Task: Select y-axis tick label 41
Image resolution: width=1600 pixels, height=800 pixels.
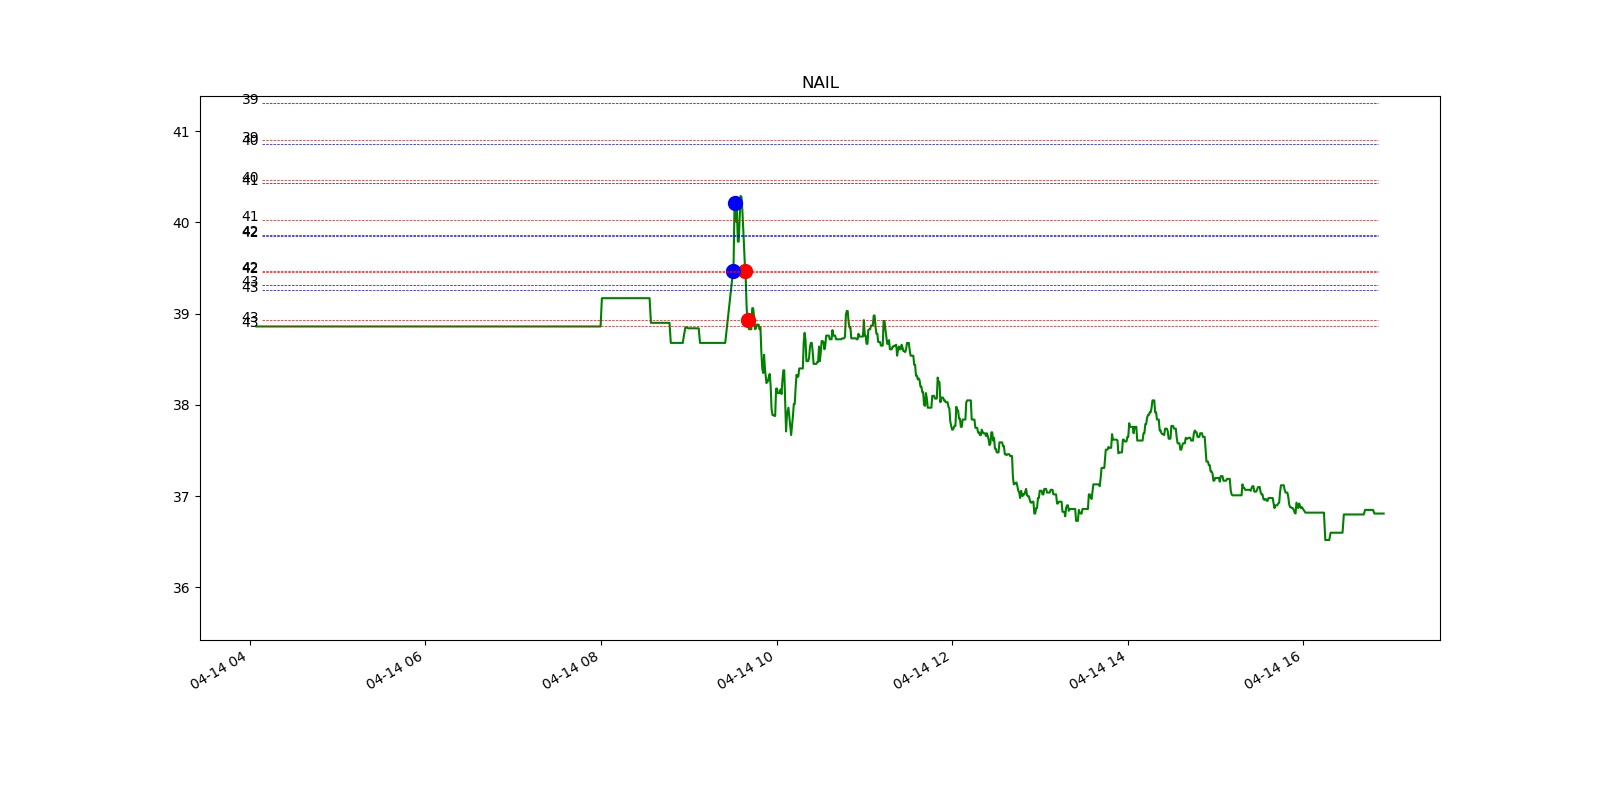Action: [181, 132]
